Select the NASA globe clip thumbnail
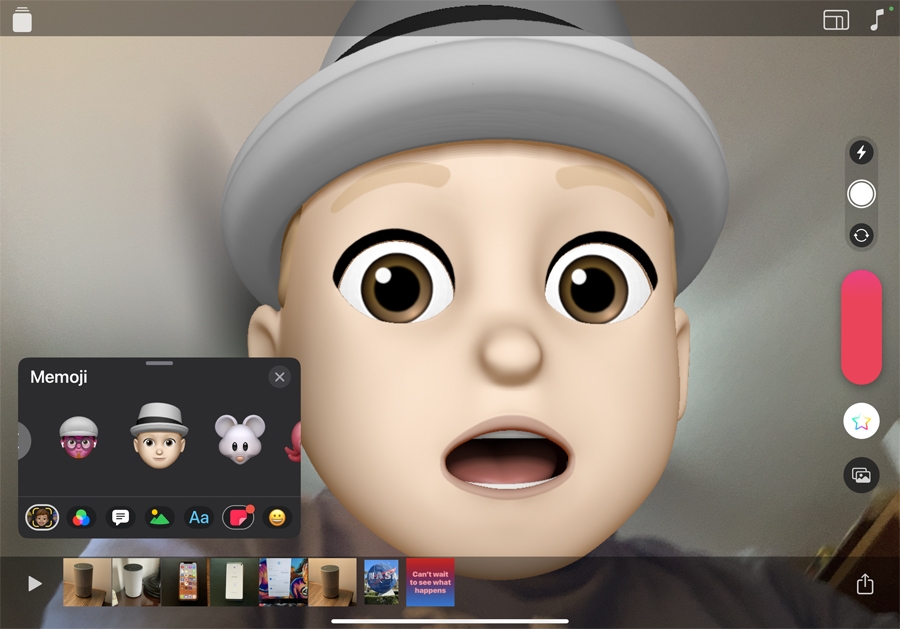Screen dimensions: 900x629 click(x=381, y=582)
